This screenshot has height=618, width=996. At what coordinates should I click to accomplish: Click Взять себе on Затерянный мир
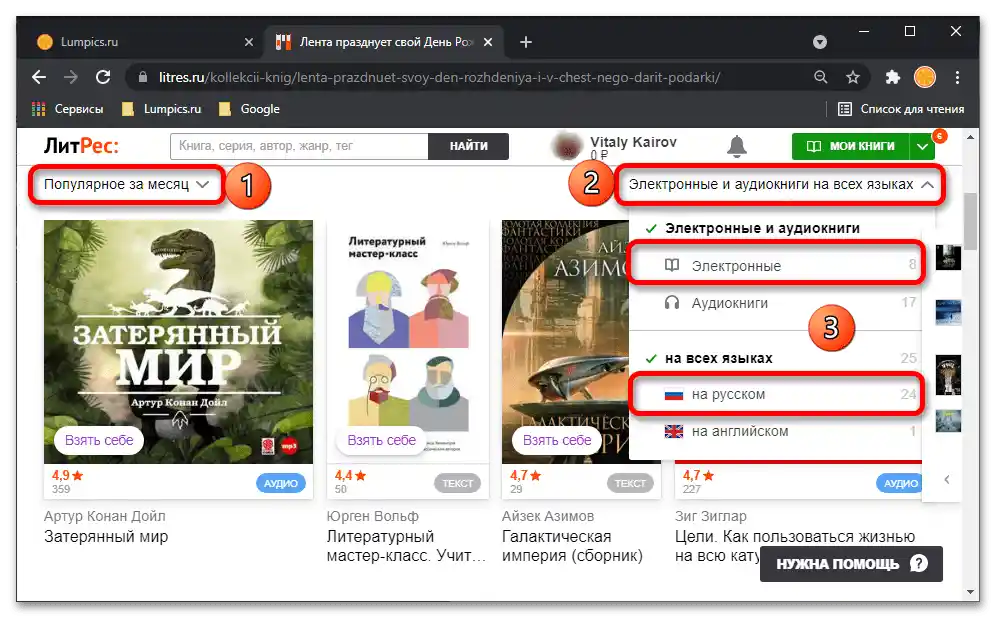99,440
